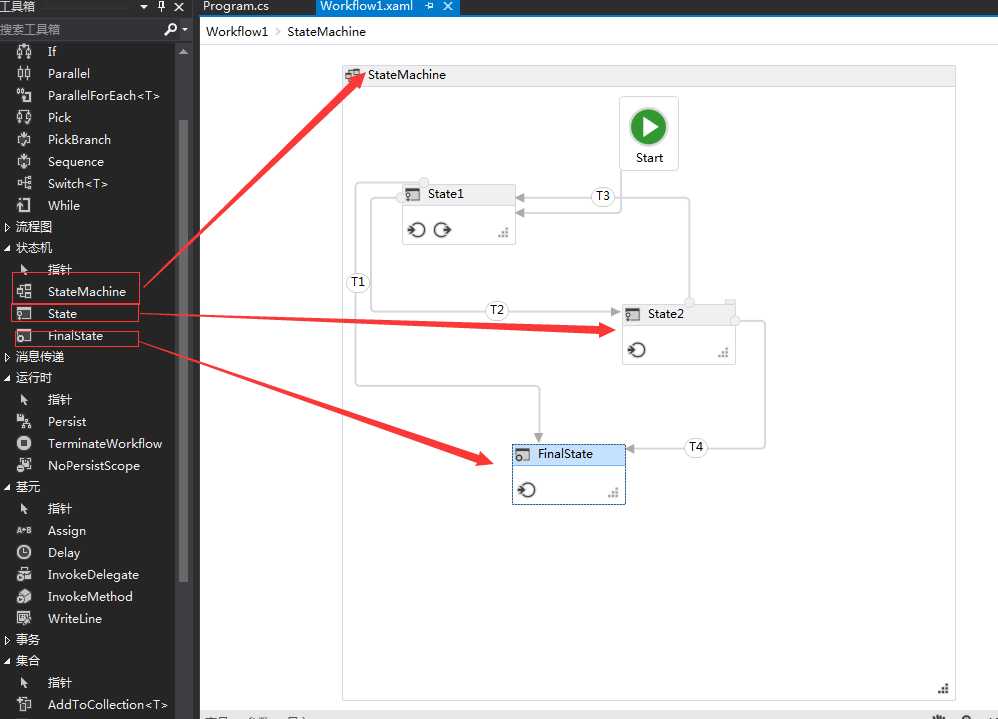Click the State1 resize grip icon
Viewport: 998px width, 719px height.
pos(503,233)
